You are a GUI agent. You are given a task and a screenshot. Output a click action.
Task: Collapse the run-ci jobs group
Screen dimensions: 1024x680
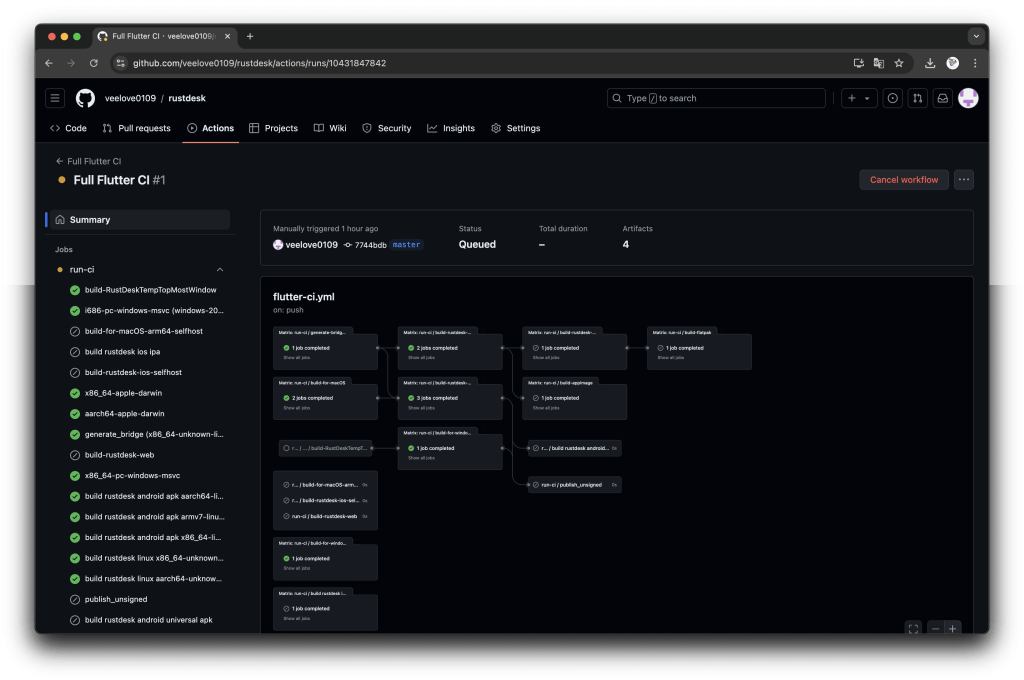coord(220,269)
